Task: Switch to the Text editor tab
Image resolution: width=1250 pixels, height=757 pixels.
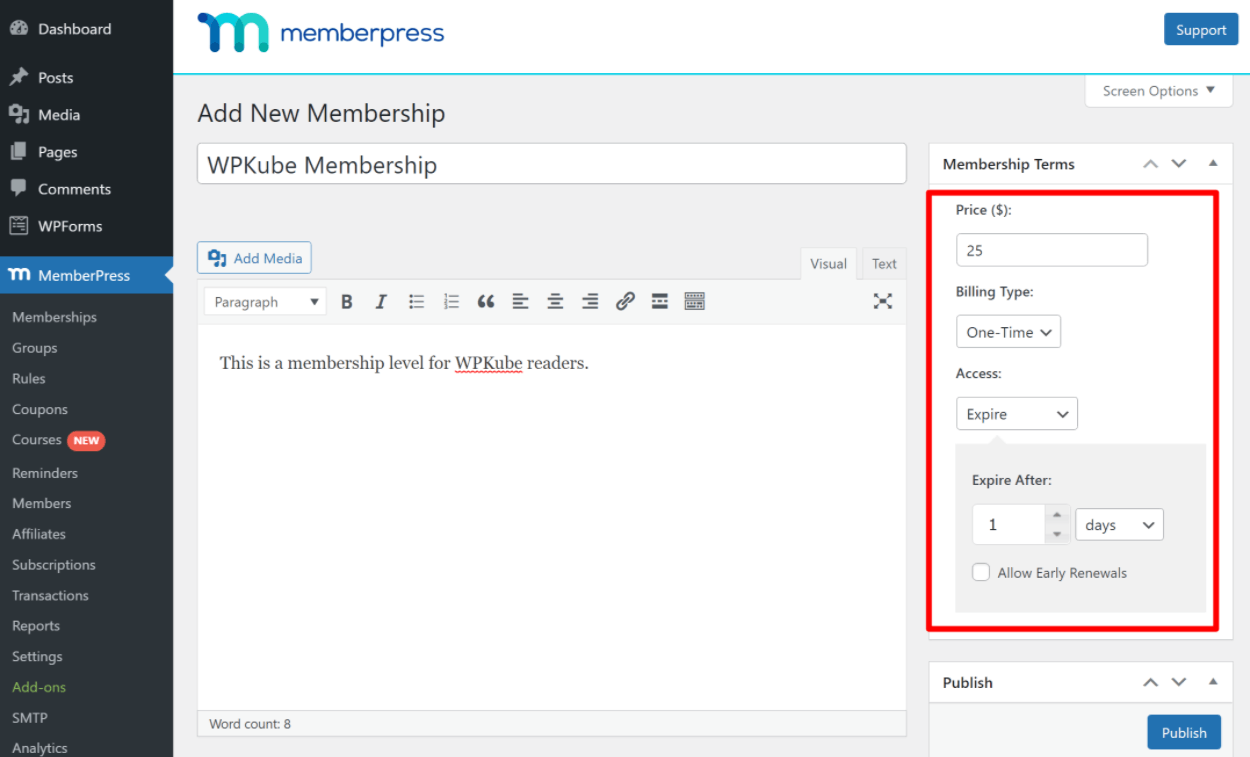Action: (884, 264)
